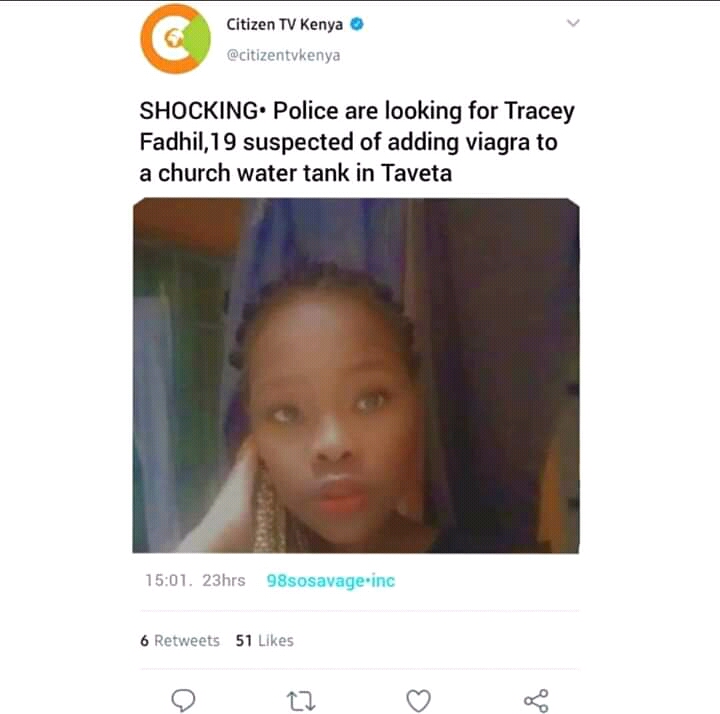Visit the @citizentvkenya handle

point(284,55)
